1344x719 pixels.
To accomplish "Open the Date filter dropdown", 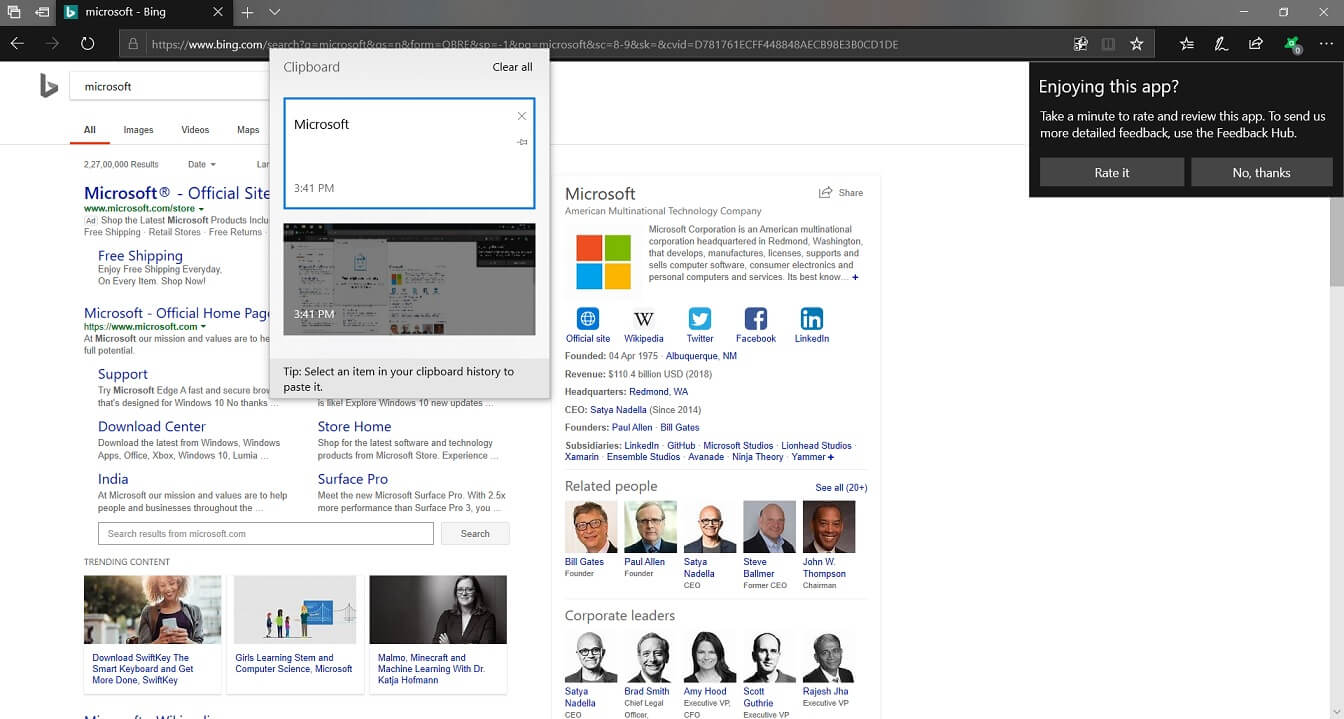I will [x=202, y=164].
